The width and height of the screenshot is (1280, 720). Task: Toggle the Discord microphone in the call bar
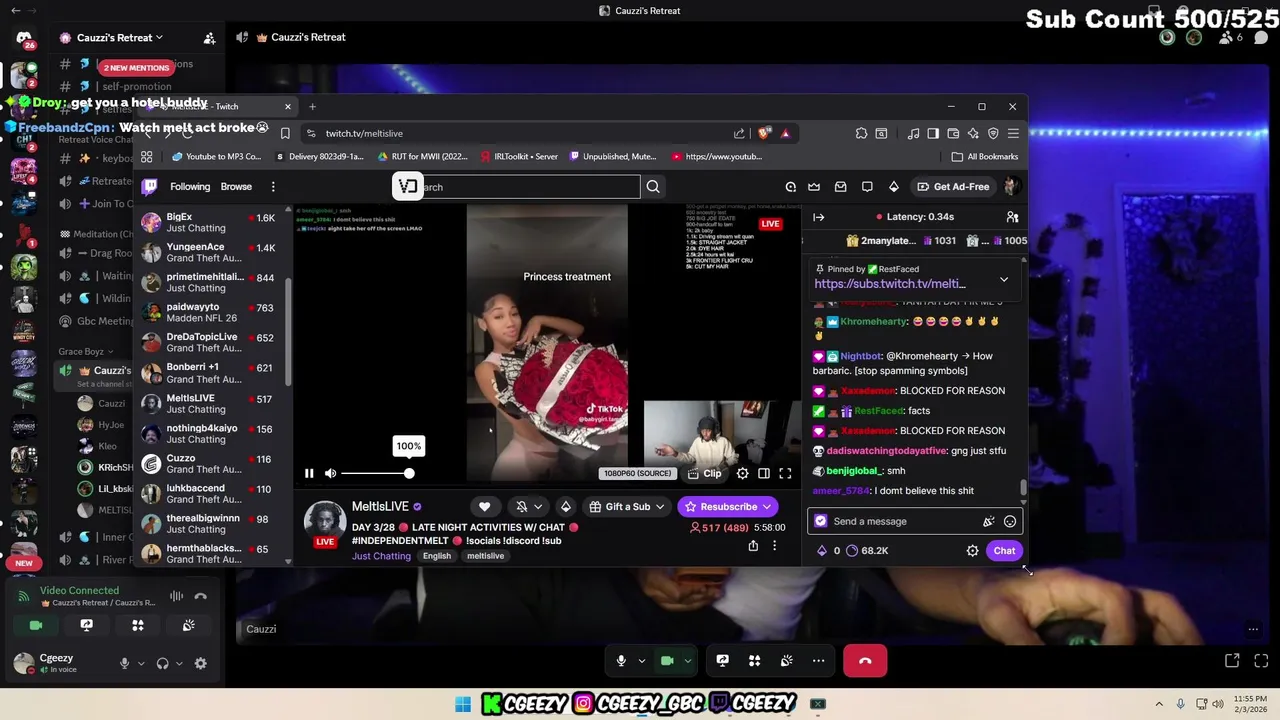[x=621, y=661]
